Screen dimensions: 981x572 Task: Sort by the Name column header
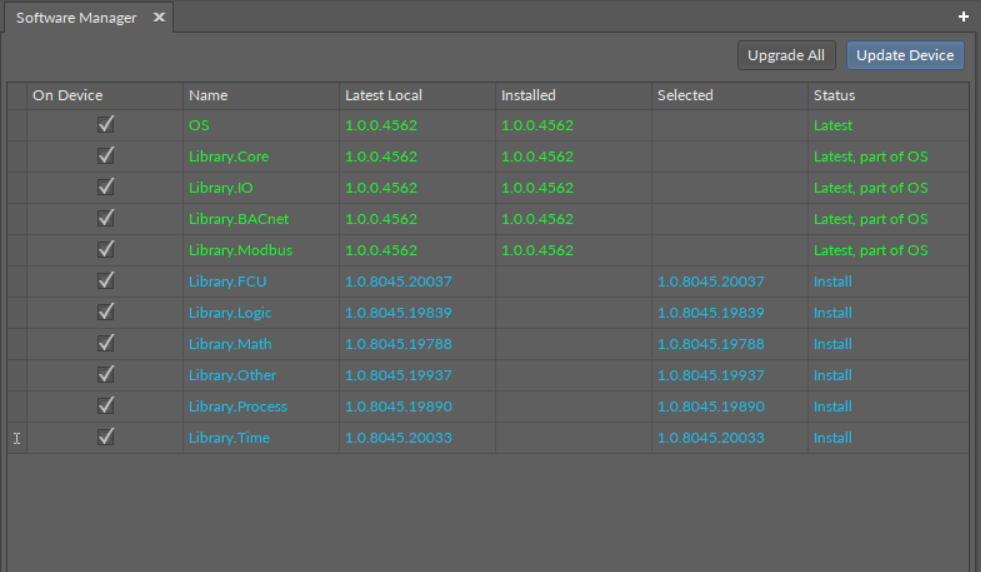click(x=208, y=96)
